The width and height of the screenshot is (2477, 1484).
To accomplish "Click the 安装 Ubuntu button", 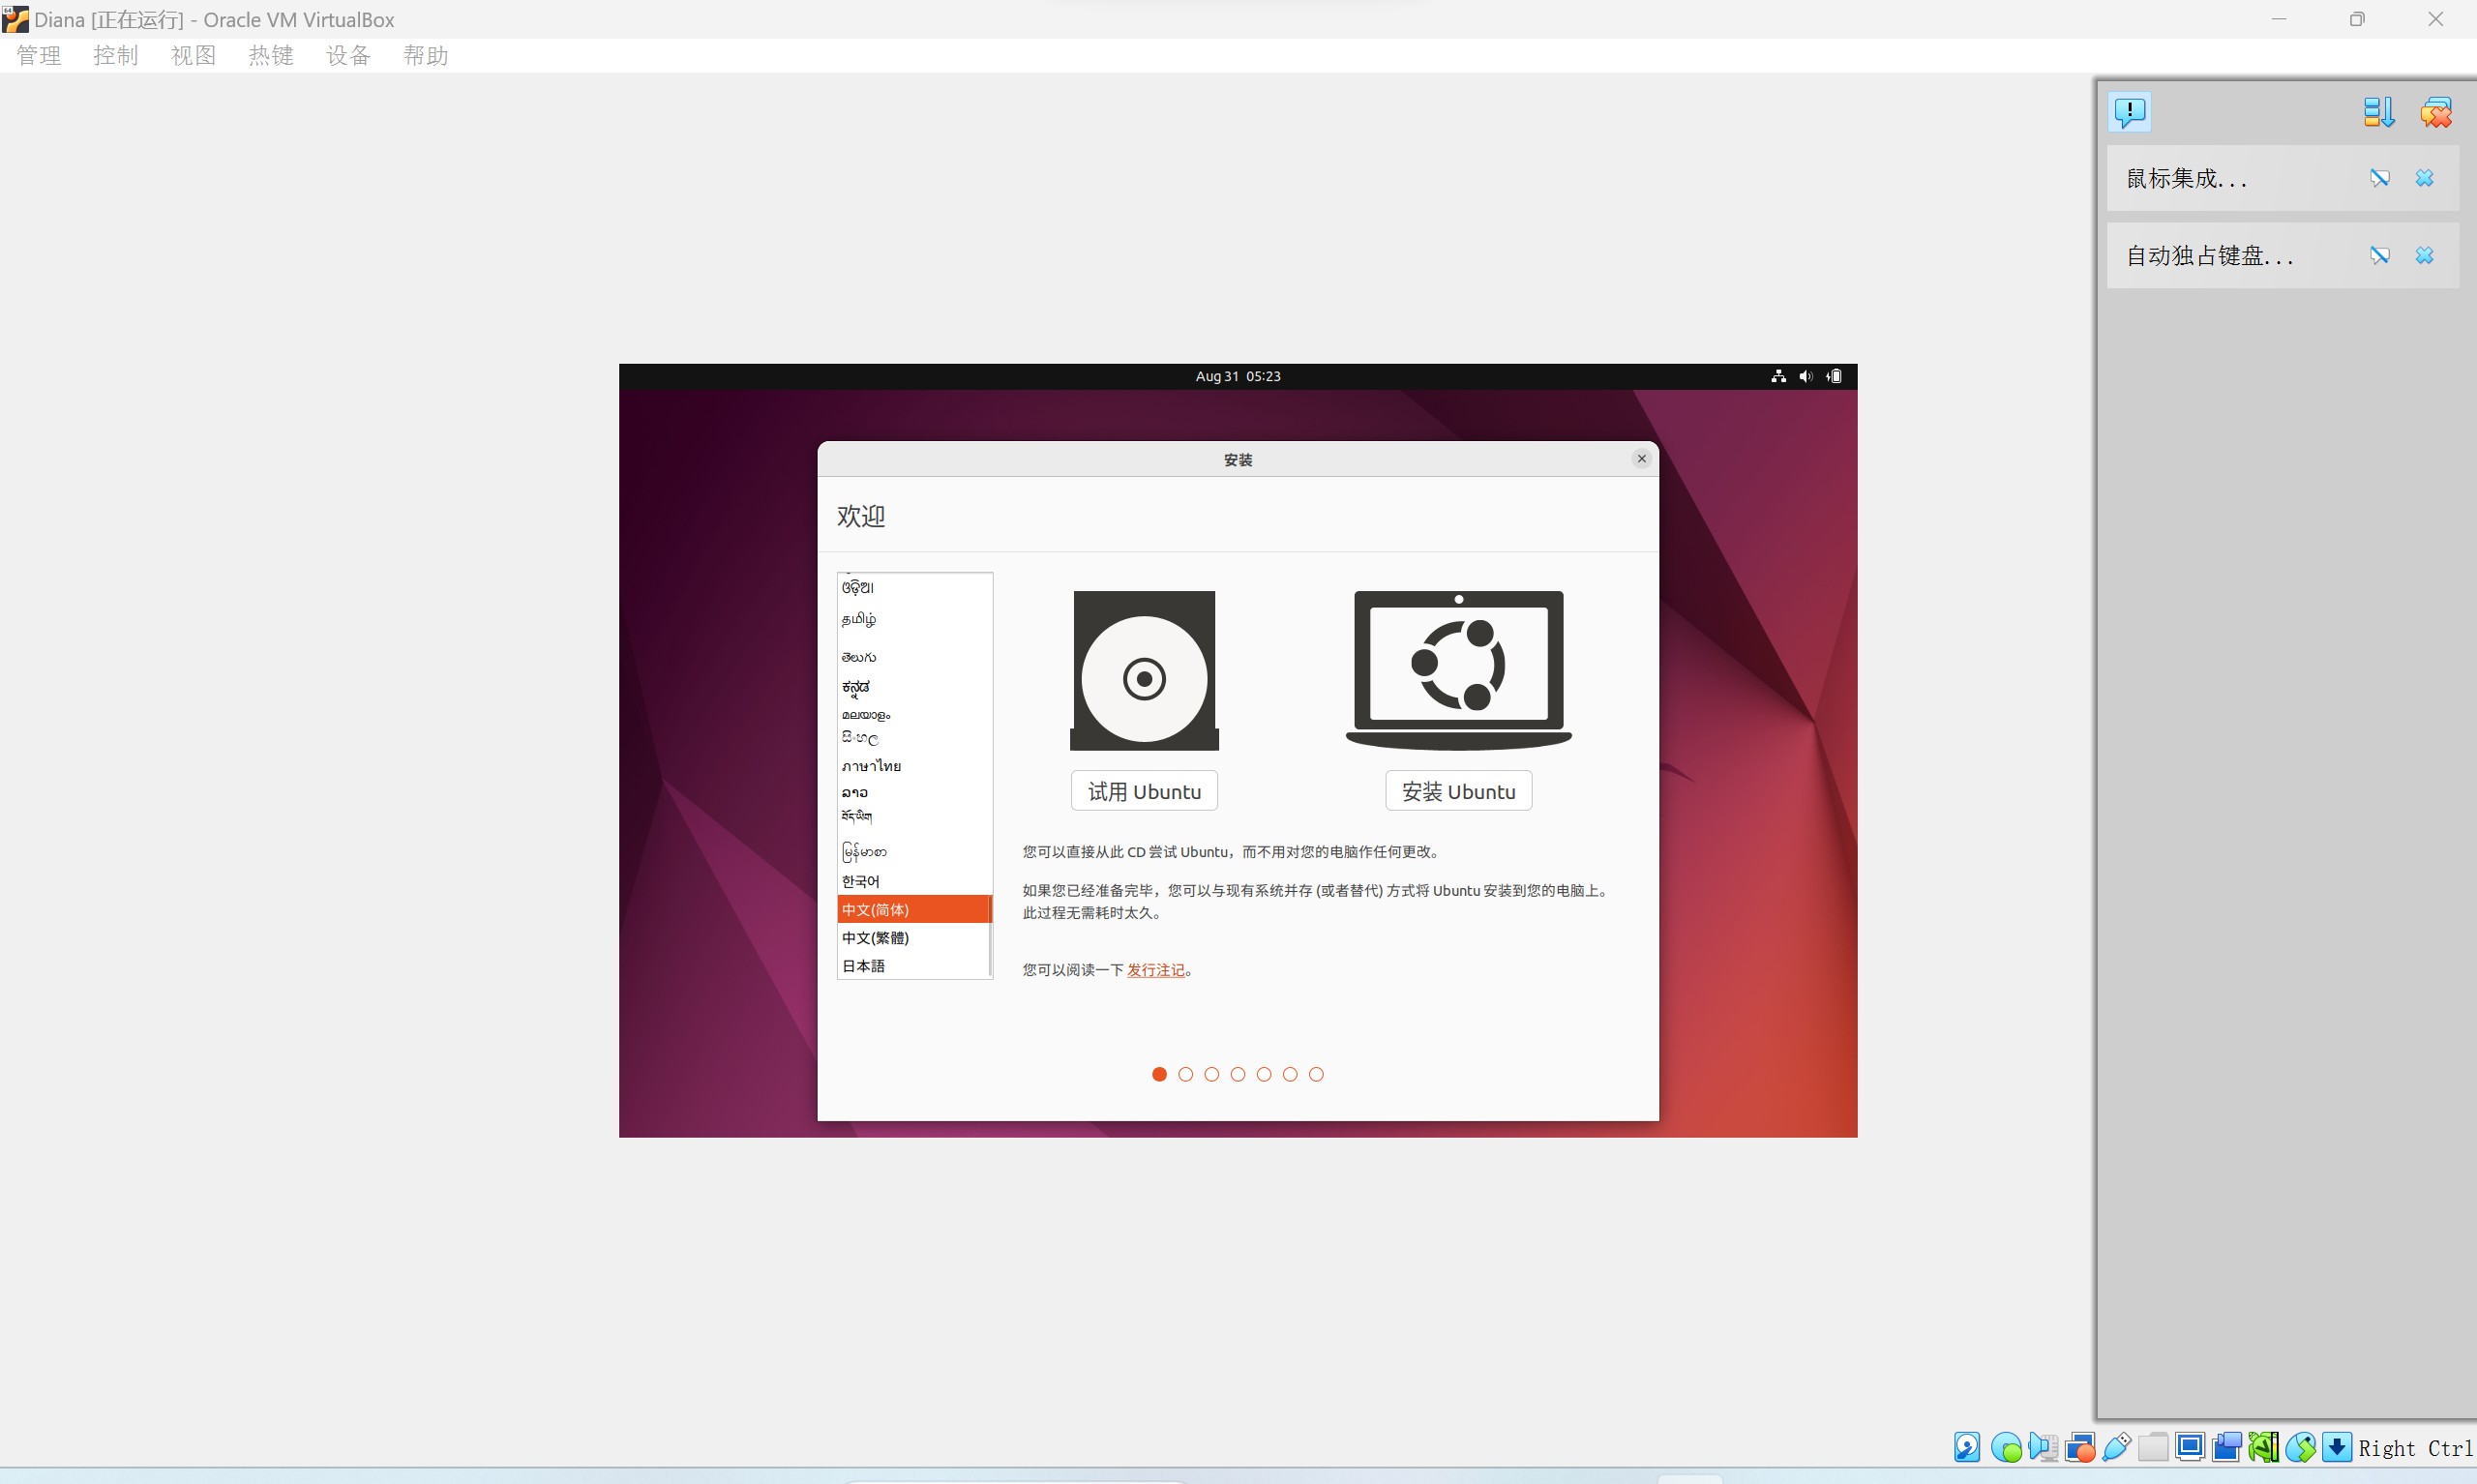I will pos(1457,791).
